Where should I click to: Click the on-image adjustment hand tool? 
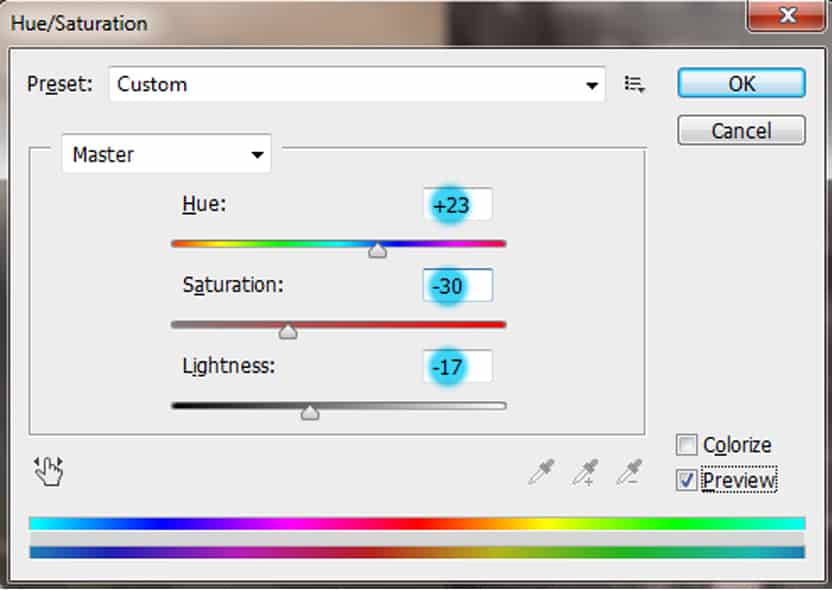pyautogui.click(x=48, y=471)
